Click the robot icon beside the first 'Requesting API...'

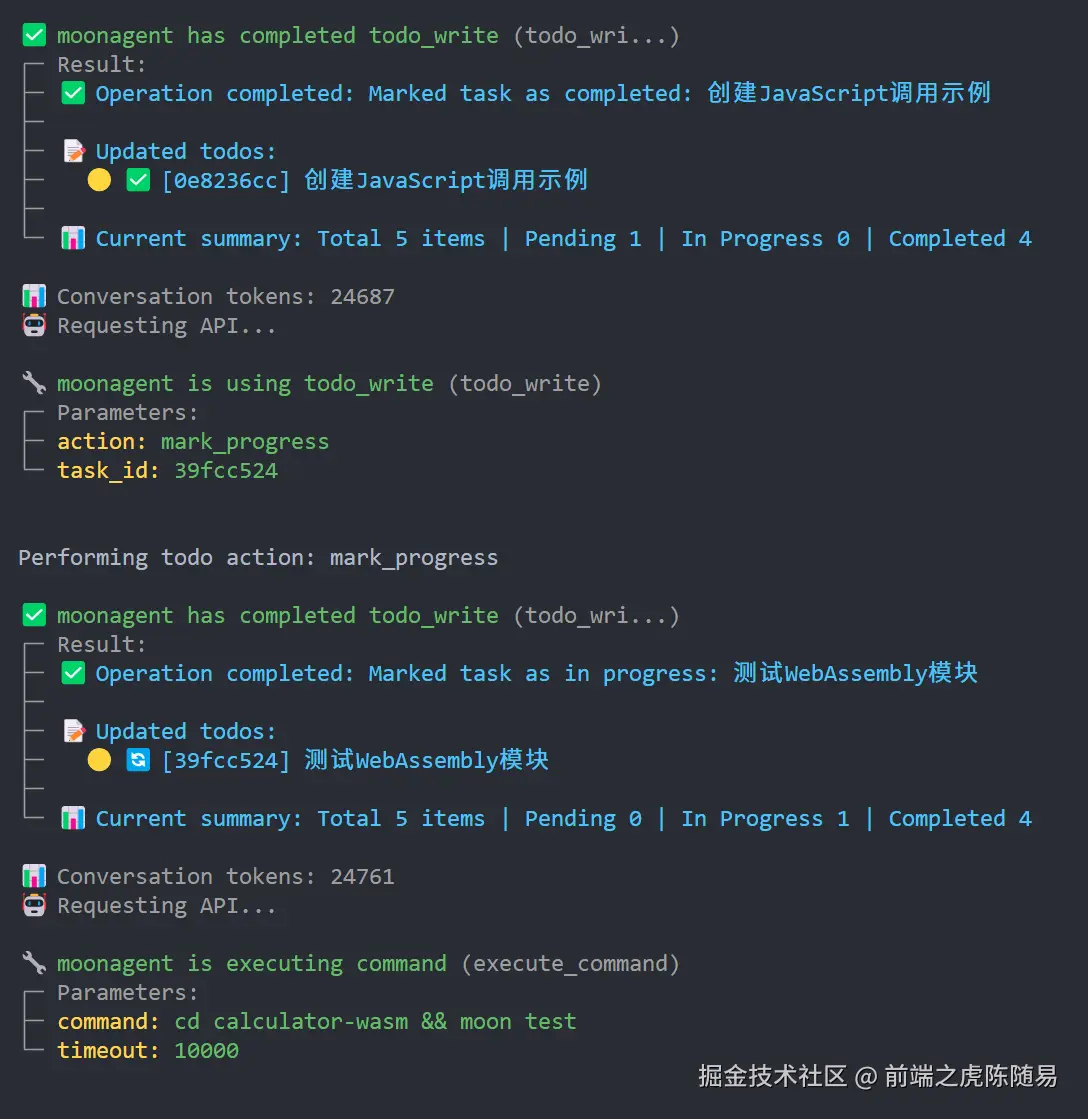click(x=34, y=325)
